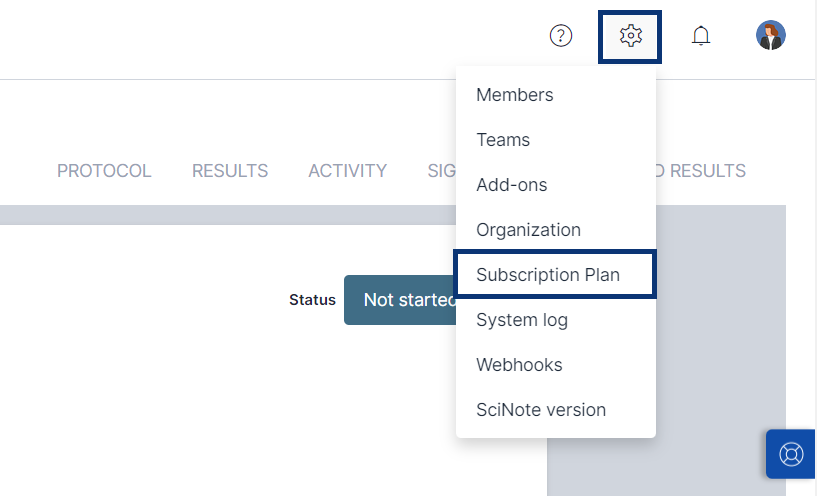The height and width of the screenshot is (496, 817).
Task: Go to Organization settings
Action: tap(528, 230)
